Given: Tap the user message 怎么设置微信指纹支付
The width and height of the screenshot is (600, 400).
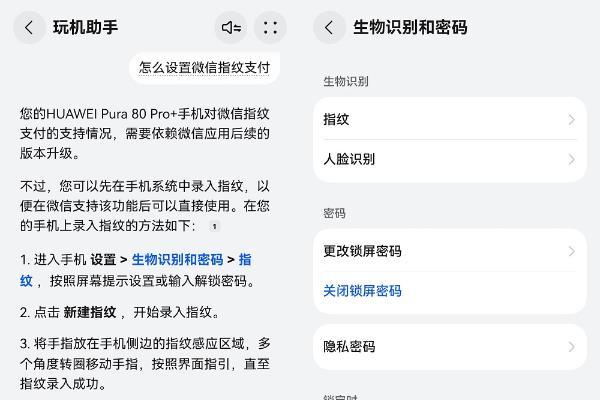Looking at the screenshot, I should 204,68.
